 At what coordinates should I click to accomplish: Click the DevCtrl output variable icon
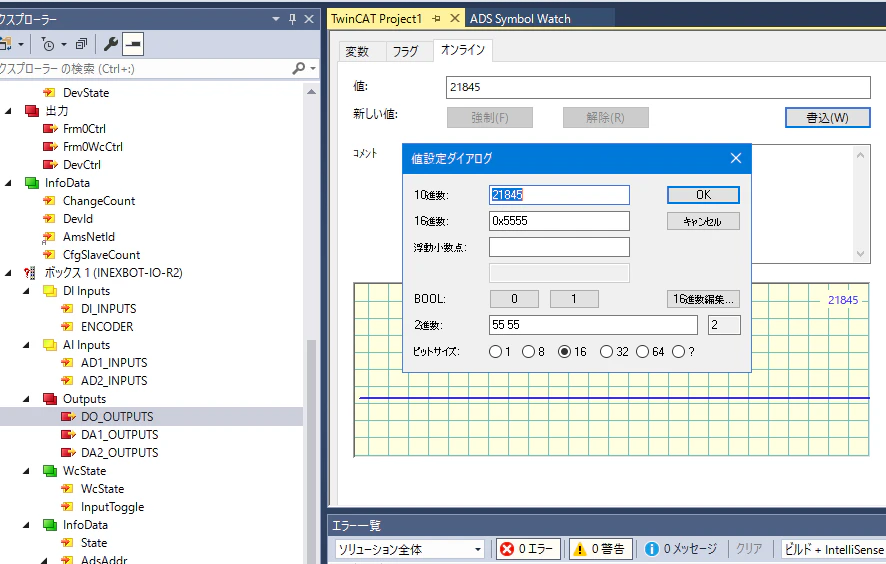tap(50, 164)
